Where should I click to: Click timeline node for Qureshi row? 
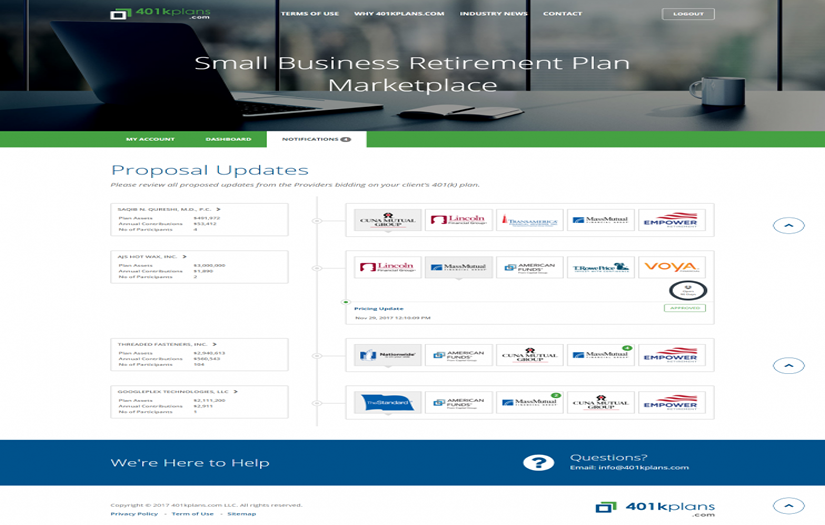pyautogui.click(x=317, y=221)
